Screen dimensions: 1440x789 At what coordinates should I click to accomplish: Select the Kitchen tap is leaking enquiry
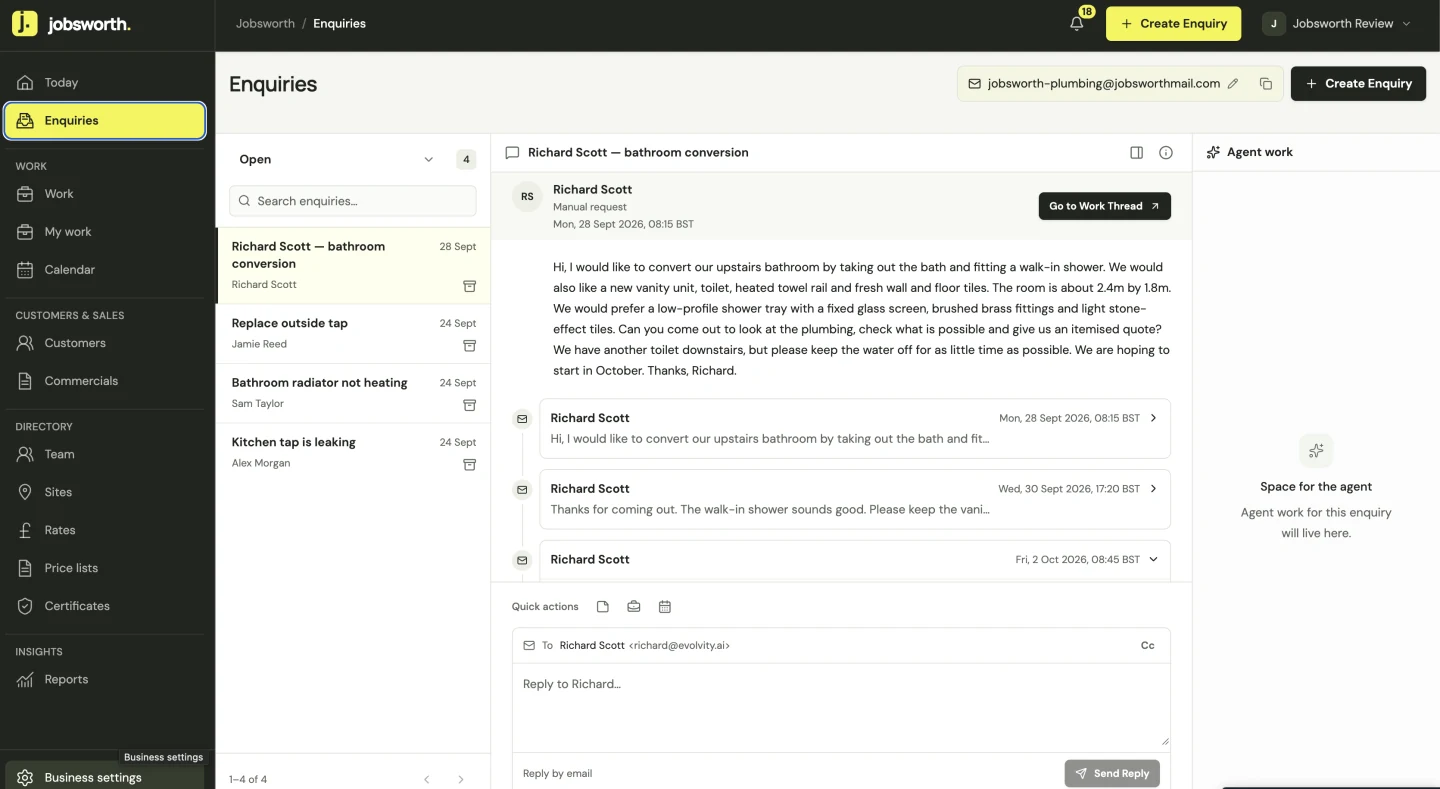pos(353,453)
